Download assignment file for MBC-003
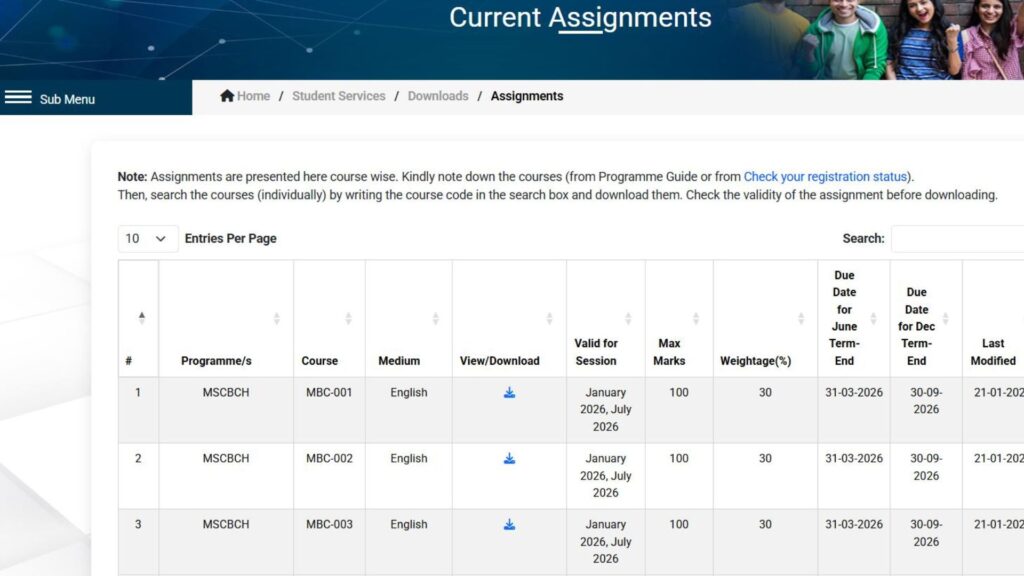This screenshot has height=576, width=1024. (508, 524)
